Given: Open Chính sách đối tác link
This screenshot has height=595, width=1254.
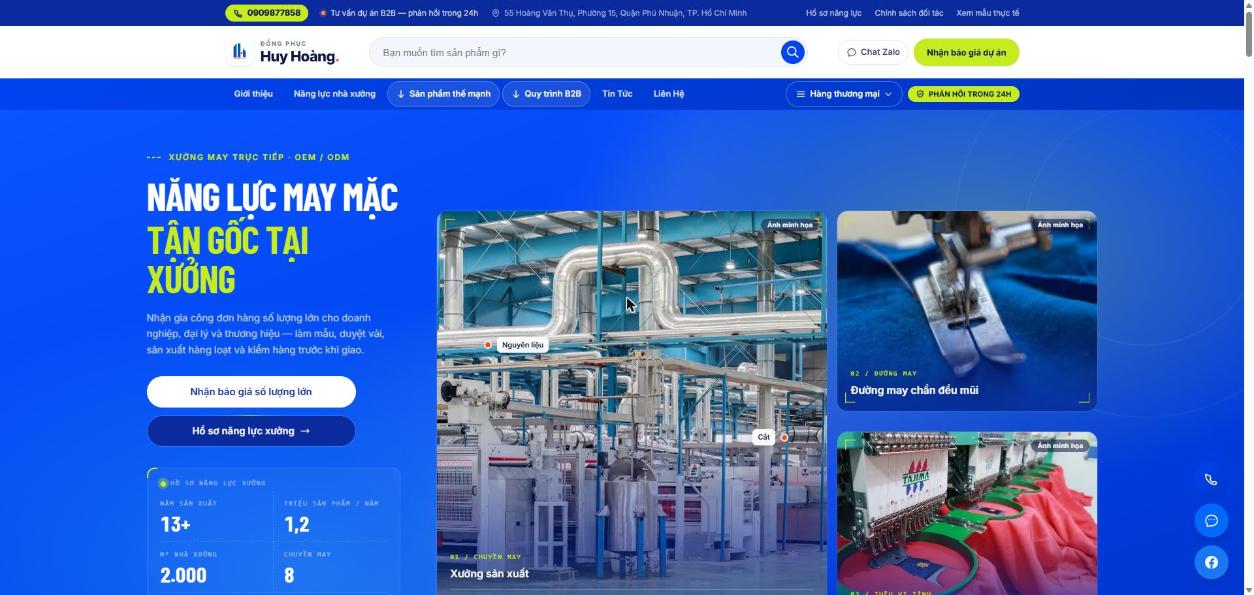Looking at the screenshot, I should pos(909,13).
